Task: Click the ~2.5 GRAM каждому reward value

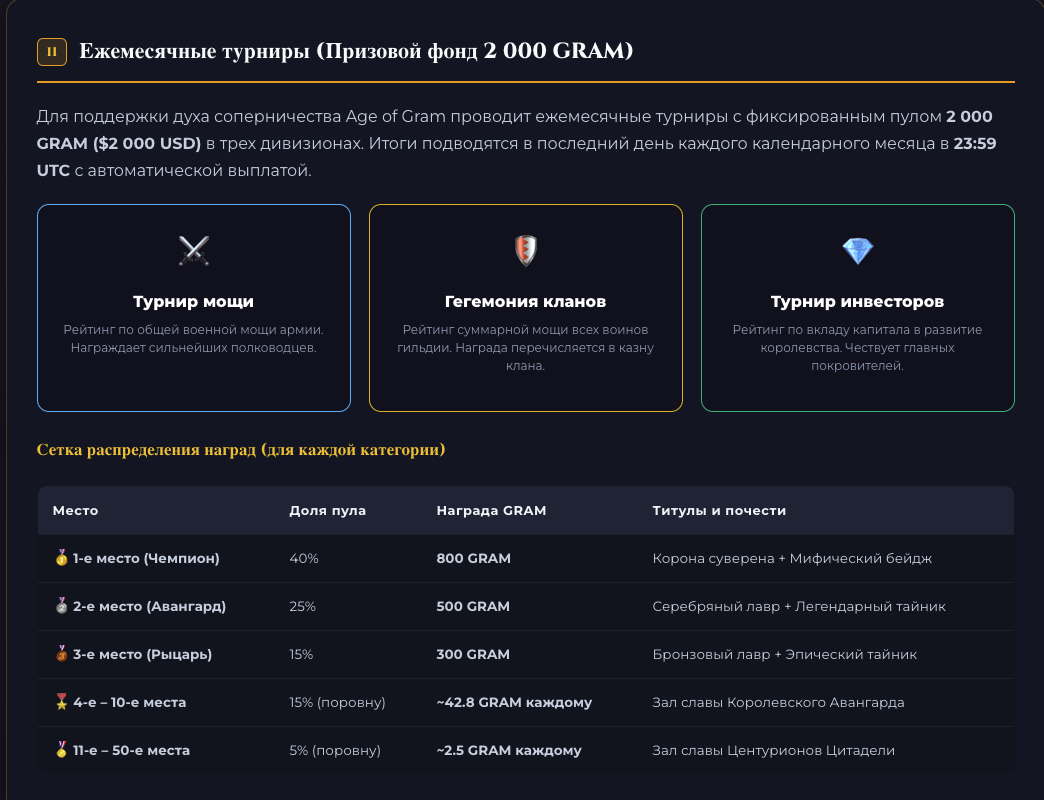Action: (509, 750)
